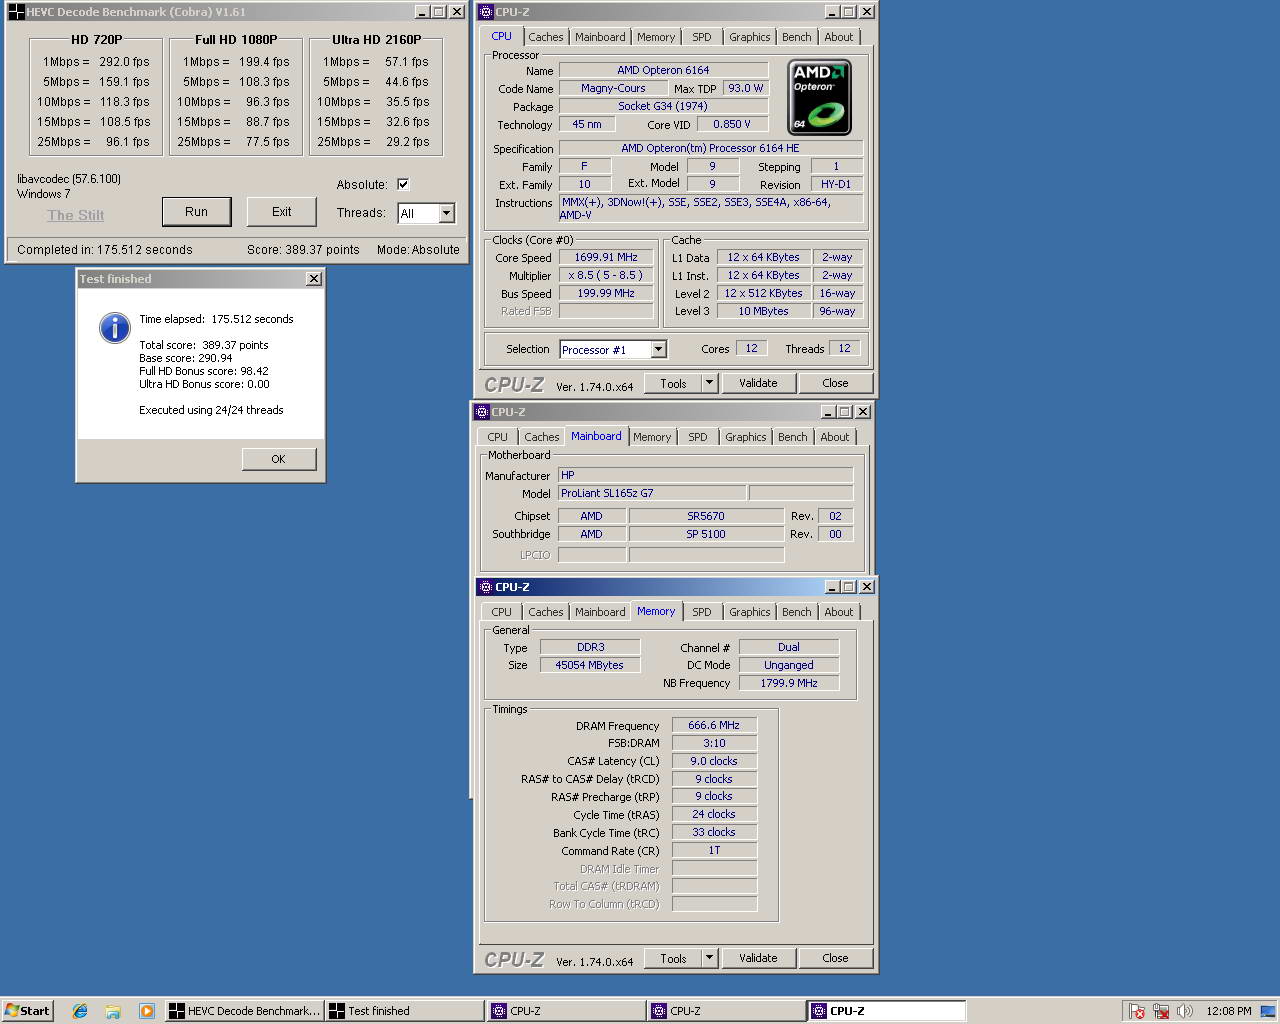Viewport: 1280px width, 1024px height.
Task: Open About tab in top CPU-Z window
Action: (x=839, y=37)
